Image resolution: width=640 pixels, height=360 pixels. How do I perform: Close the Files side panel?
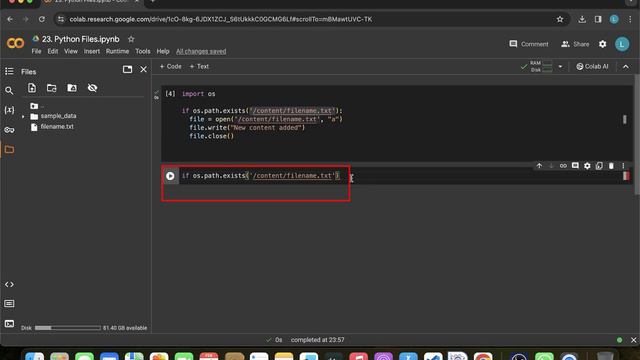tap(143, 69)
